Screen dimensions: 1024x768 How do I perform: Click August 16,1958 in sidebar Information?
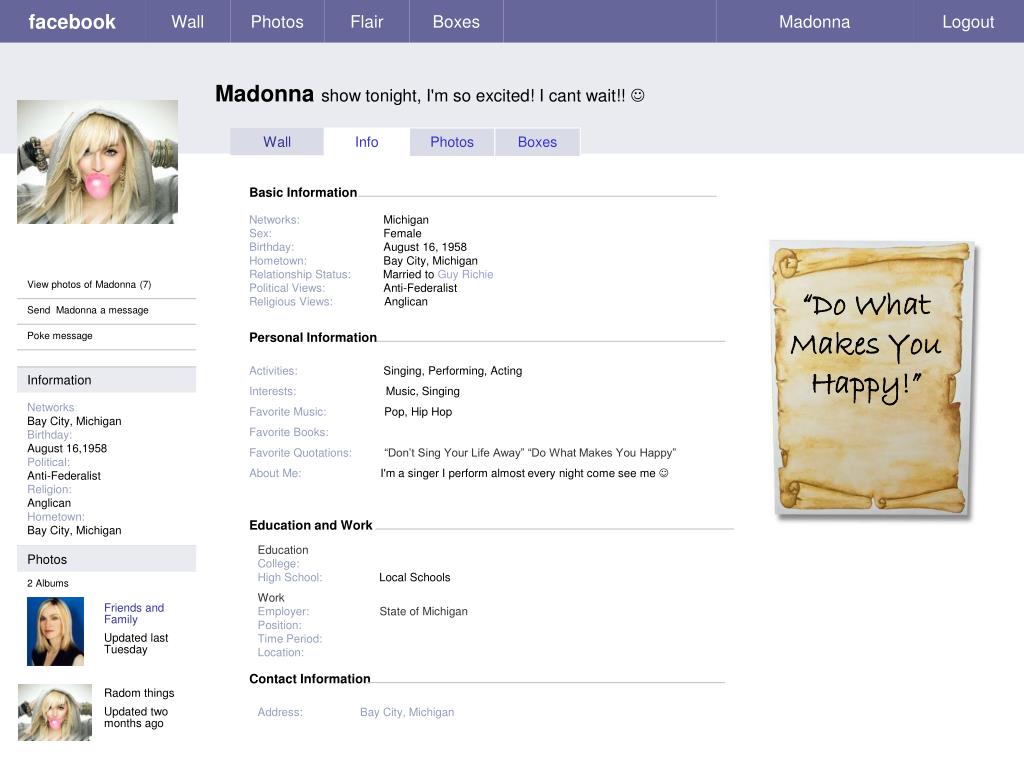67,448
